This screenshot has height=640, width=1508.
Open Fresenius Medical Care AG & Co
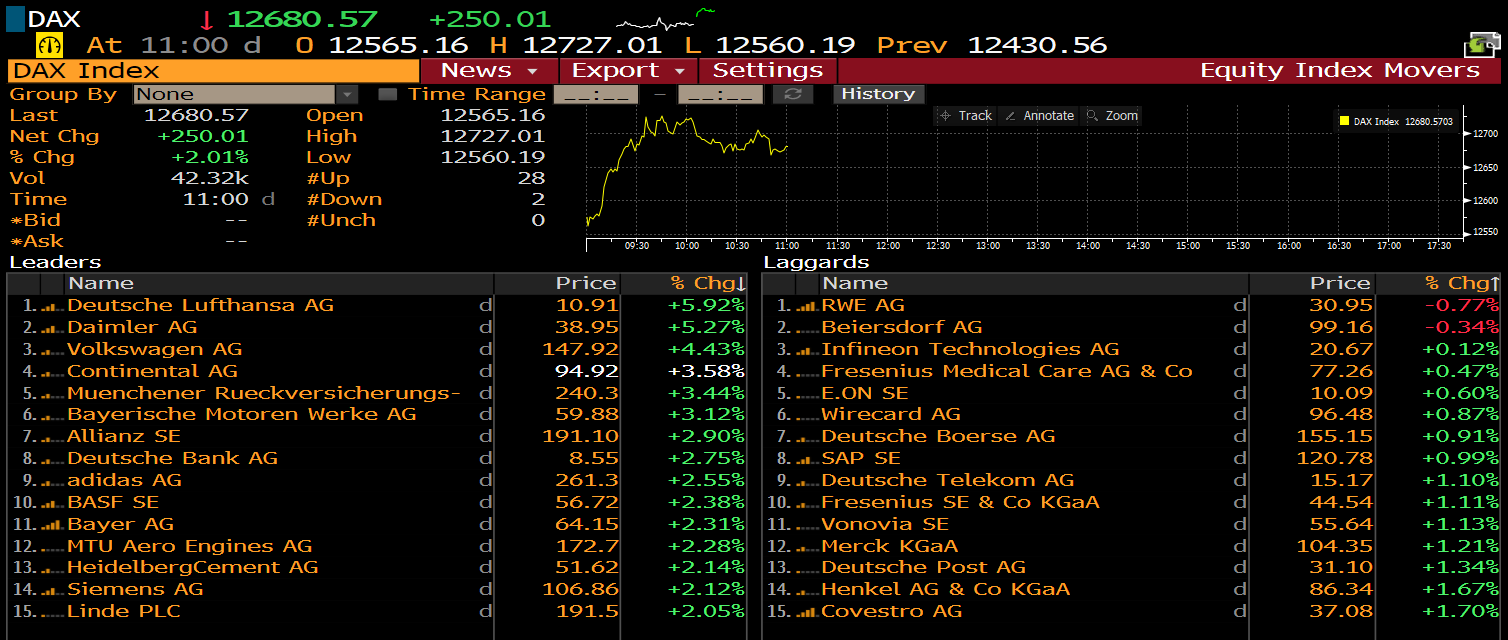(1007, 372)
